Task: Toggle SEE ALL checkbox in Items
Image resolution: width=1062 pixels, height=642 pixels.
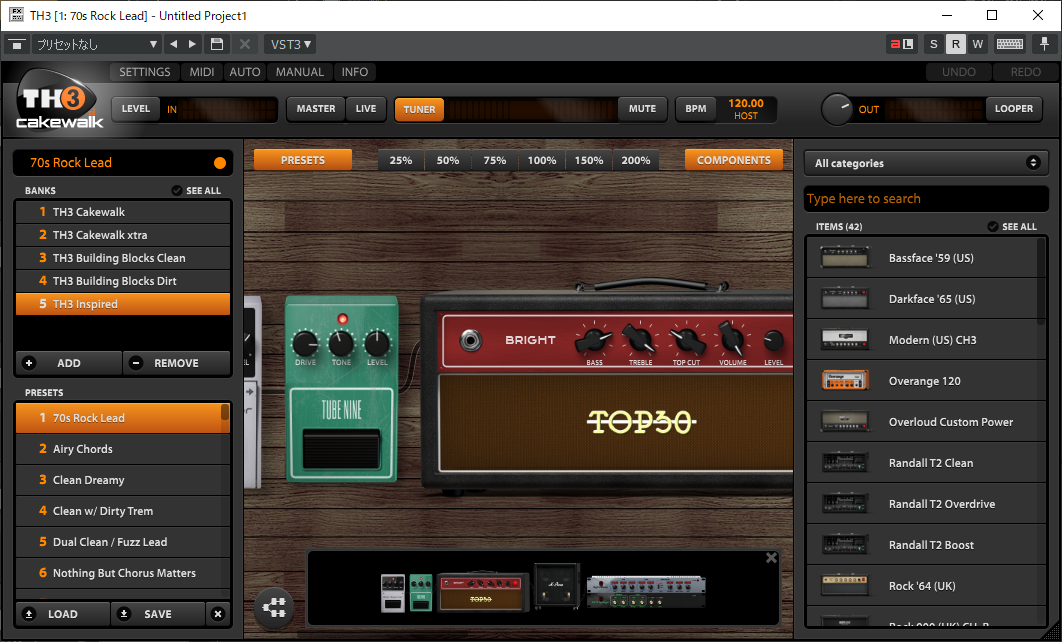Action: (993, 226)
